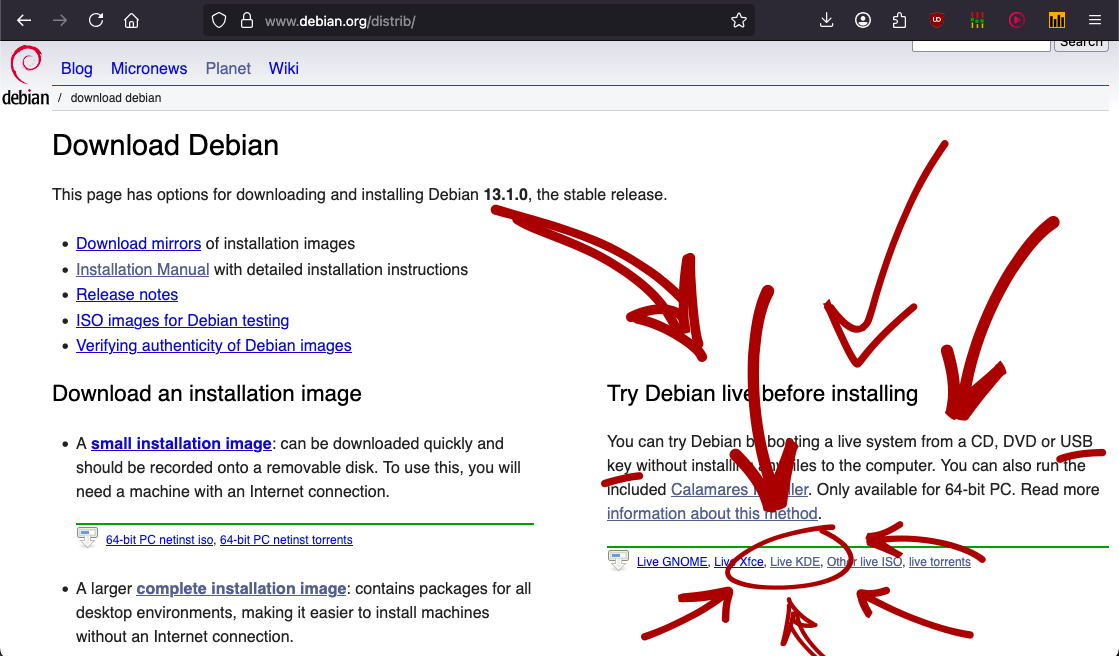
Task: Open the Release notes link
Action: (x=127, y=294)
